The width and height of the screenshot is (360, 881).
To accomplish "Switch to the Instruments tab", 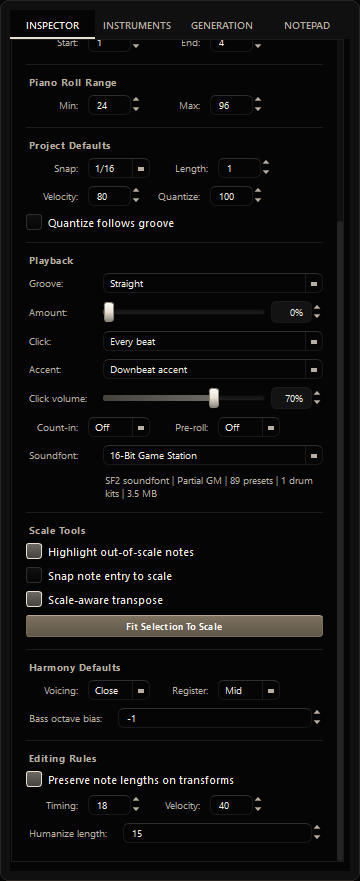I will (x=137, y=25).
